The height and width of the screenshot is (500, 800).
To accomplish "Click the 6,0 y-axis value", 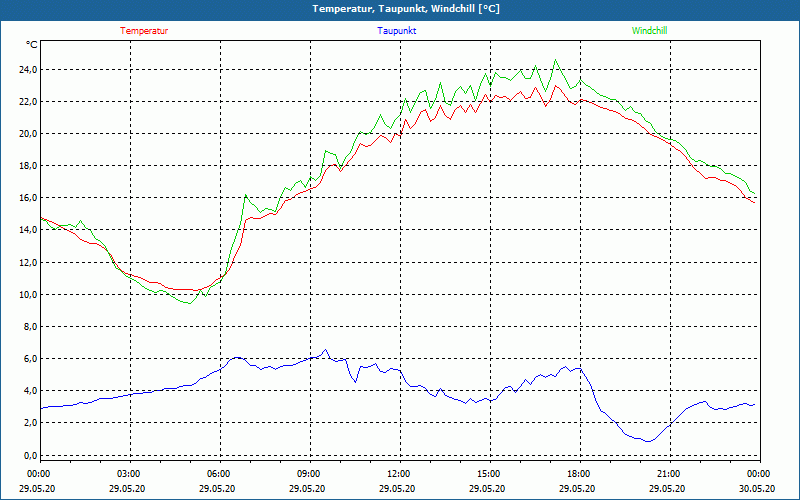I will click(x=29, y=359).
